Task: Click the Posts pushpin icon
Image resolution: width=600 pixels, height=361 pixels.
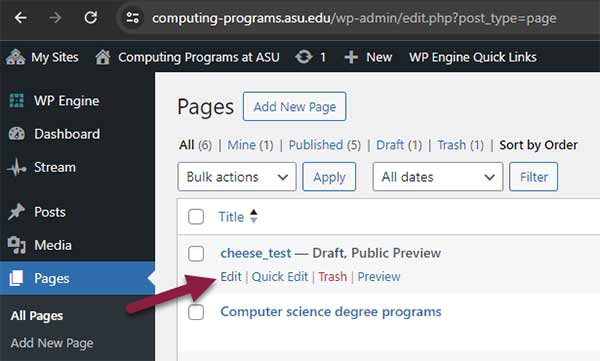Action: click(x=16, y=212)
